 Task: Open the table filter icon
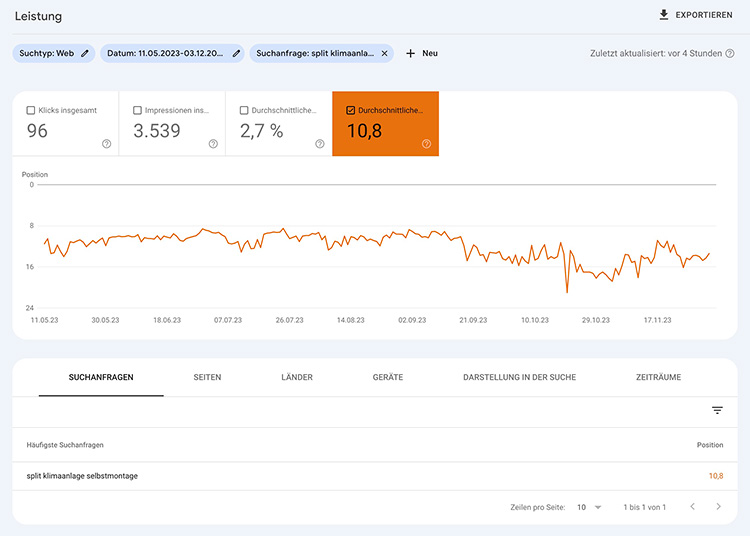[x=717, y=410]
